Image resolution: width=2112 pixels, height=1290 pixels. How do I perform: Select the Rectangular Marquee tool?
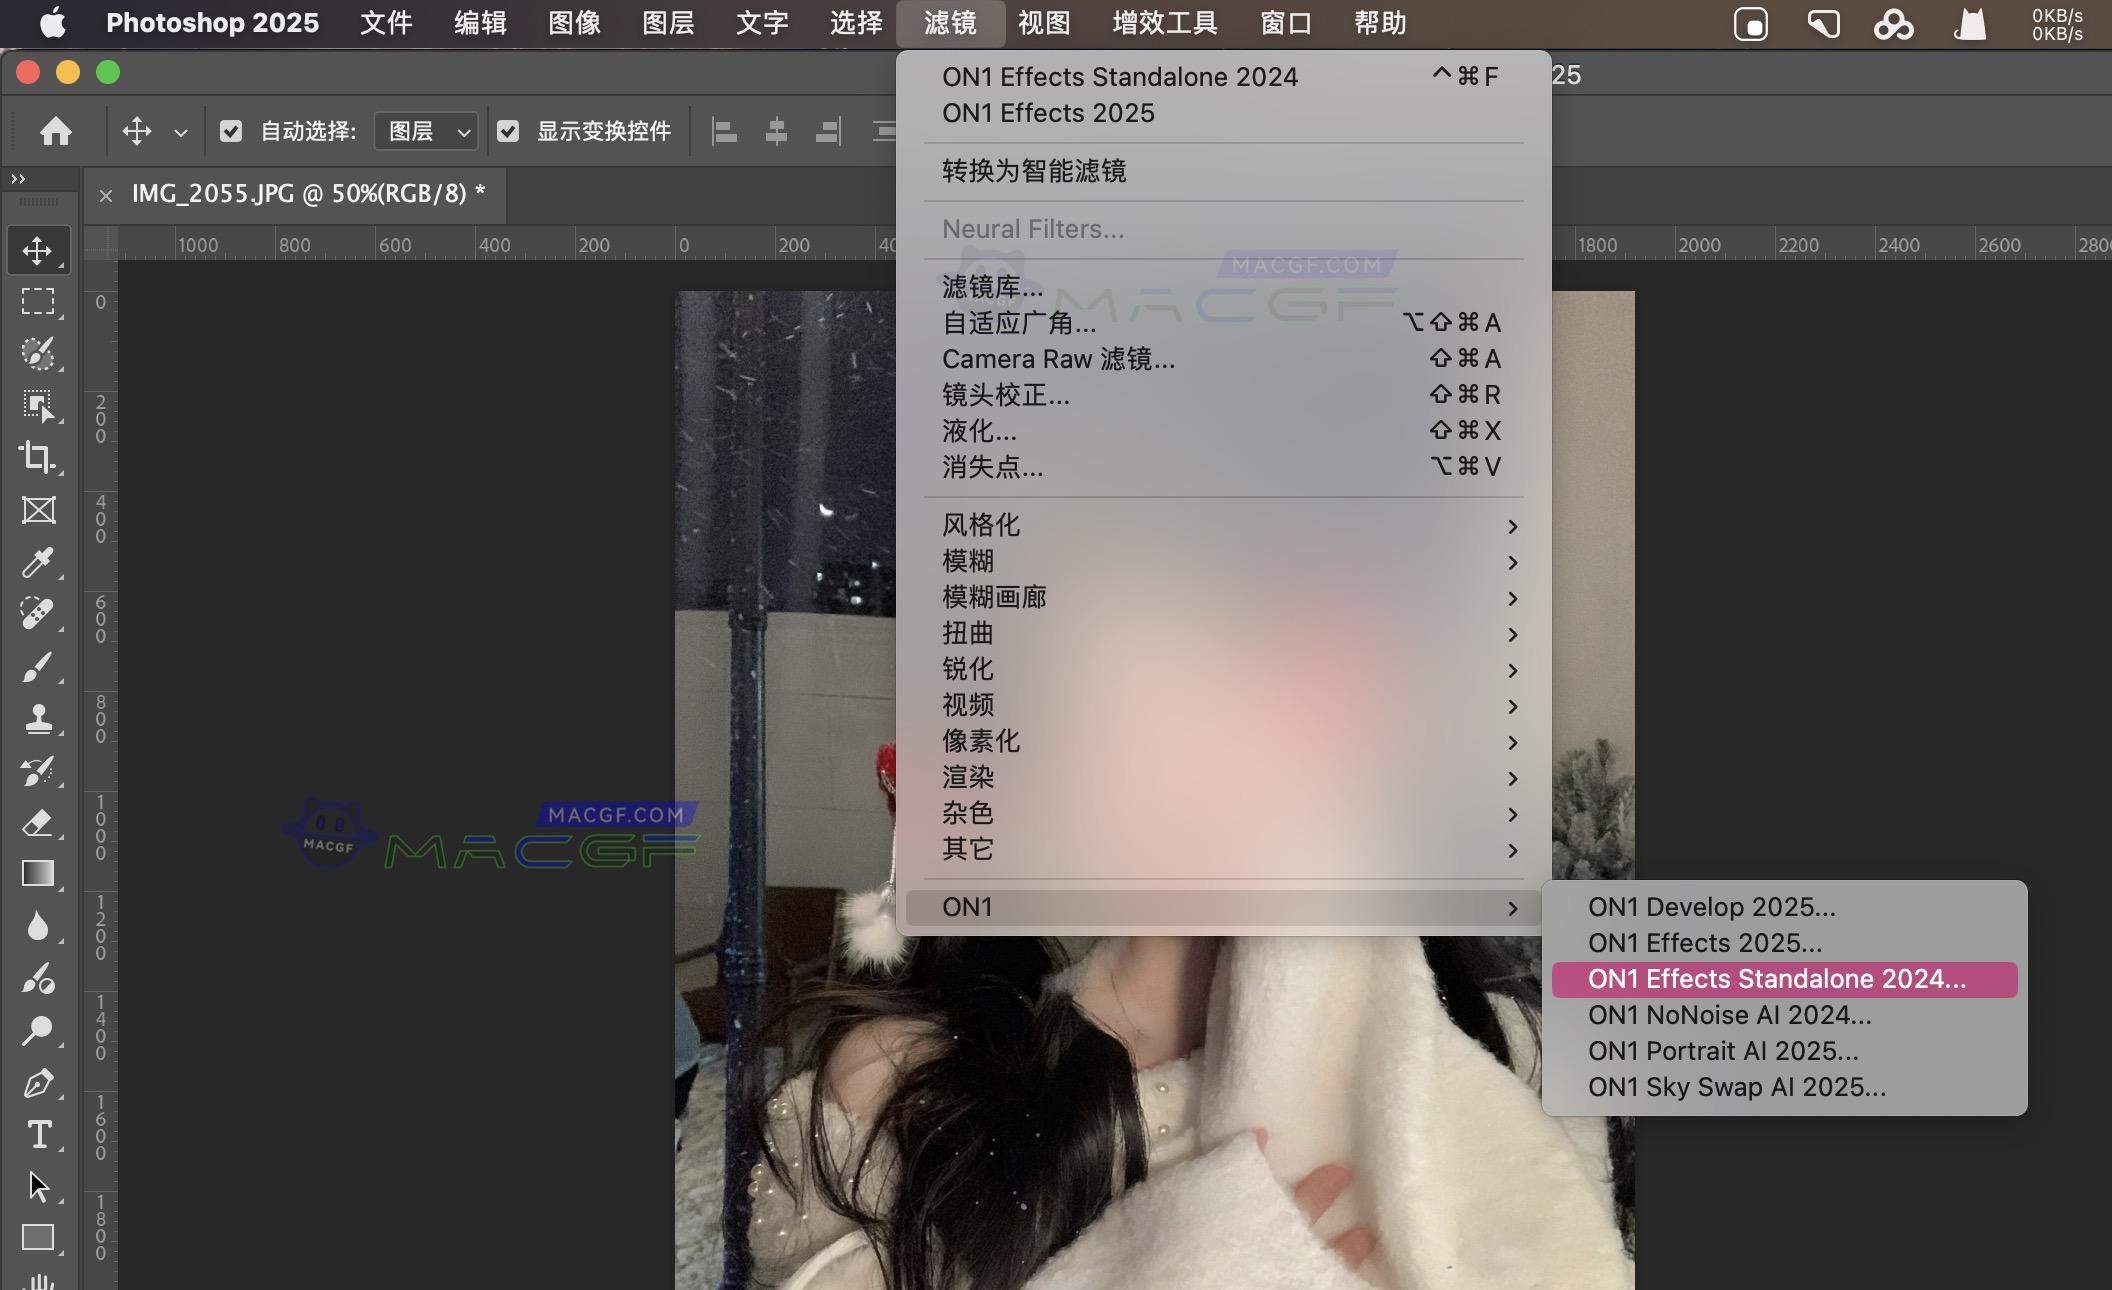(x=38, y=301)
